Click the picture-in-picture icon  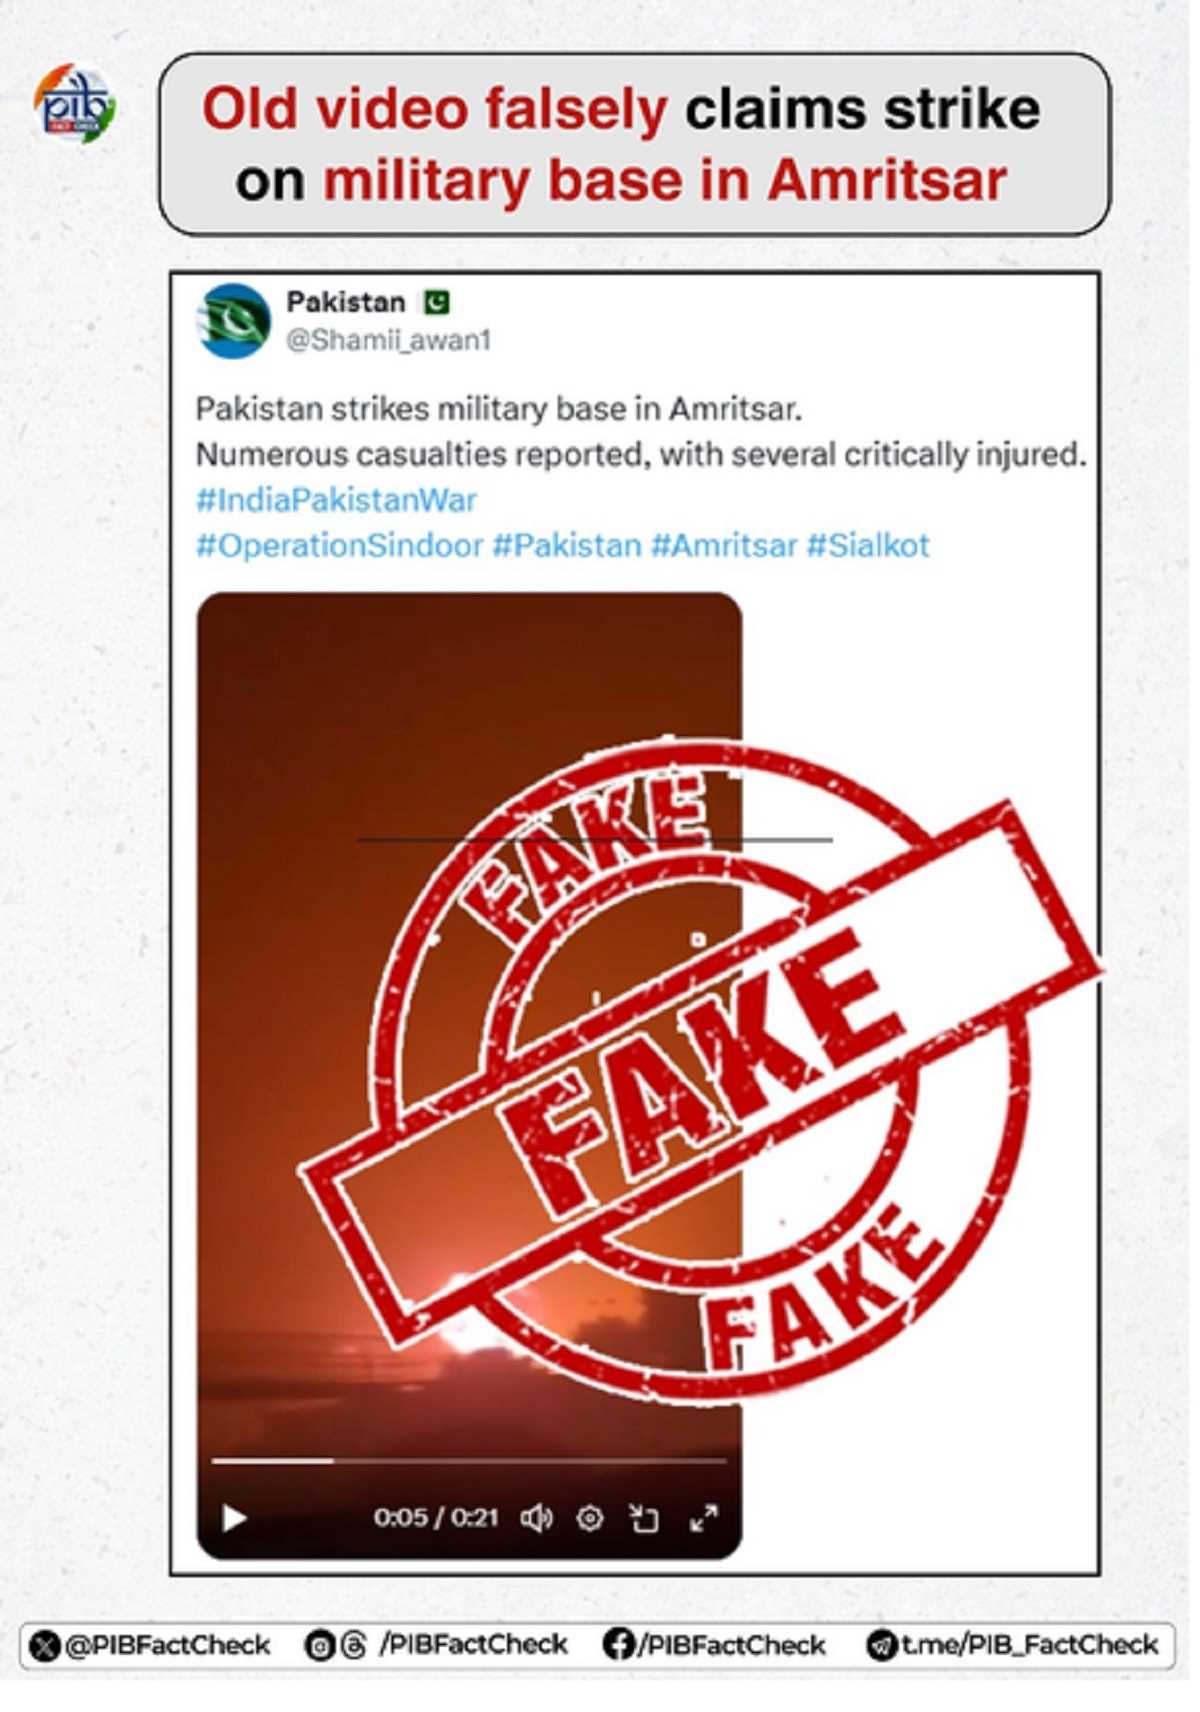click(644, 1518)
